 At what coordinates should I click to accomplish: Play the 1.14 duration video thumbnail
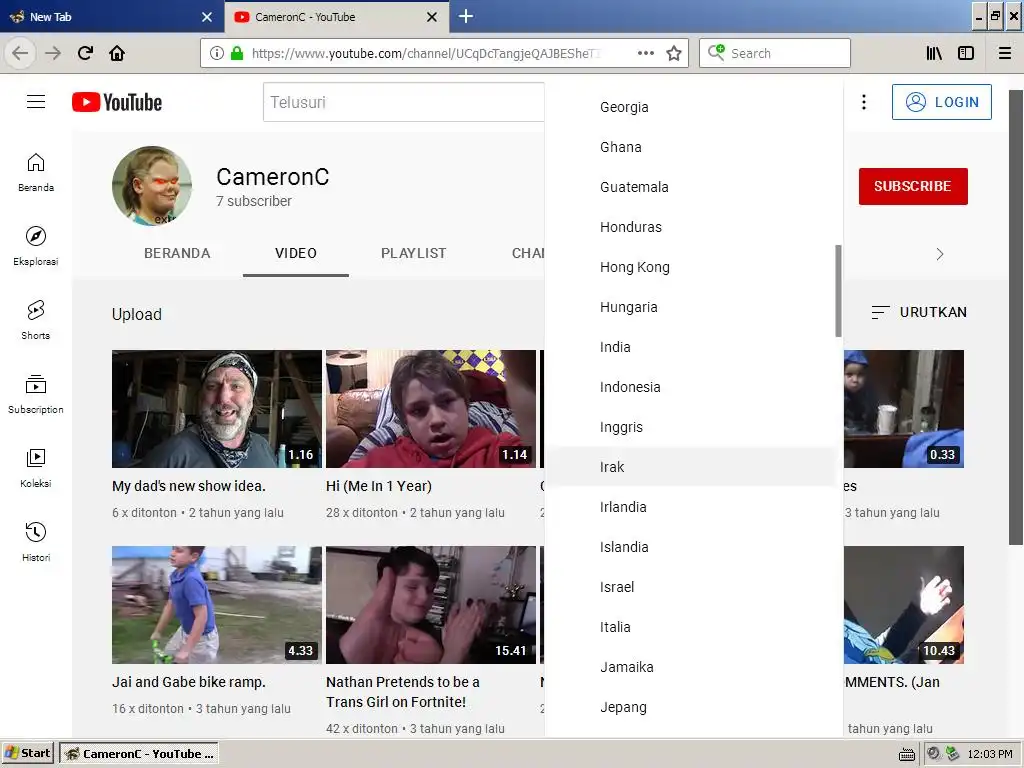[431, 409]
